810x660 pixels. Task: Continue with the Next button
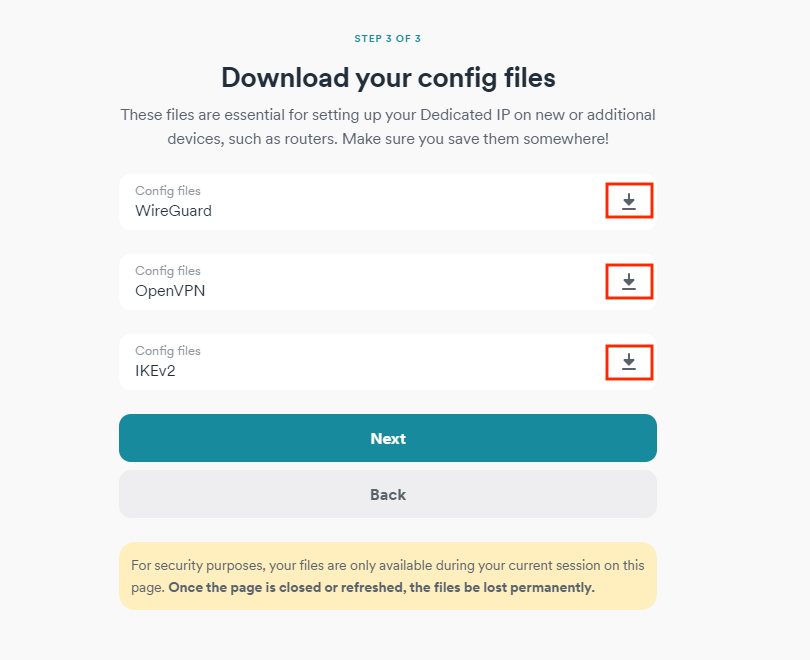(x=388, y=438)
